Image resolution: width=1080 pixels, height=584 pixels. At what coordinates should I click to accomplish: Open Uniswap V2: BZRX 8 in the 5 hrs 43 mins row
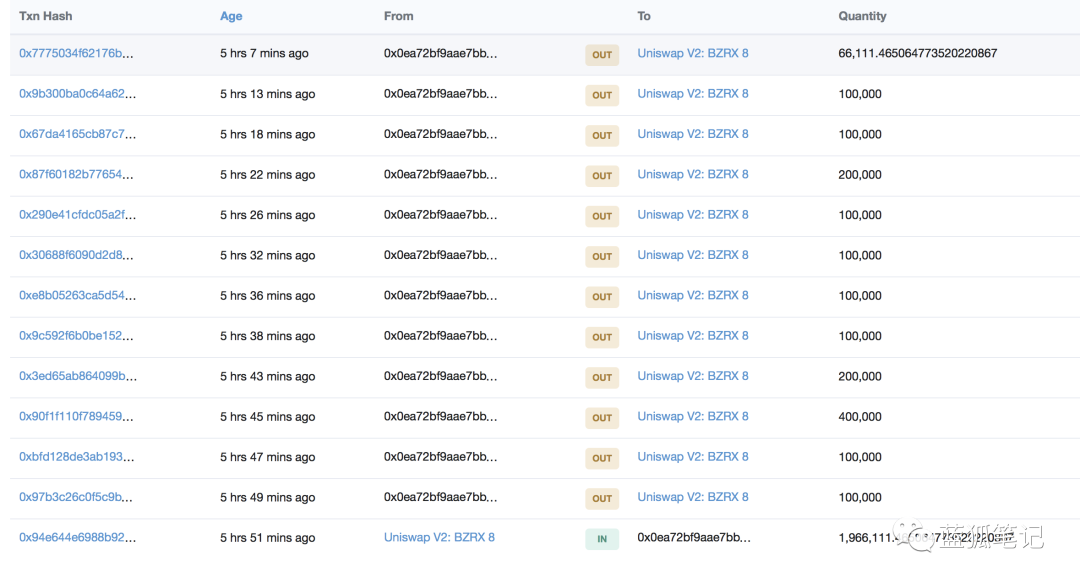(693, 375)
